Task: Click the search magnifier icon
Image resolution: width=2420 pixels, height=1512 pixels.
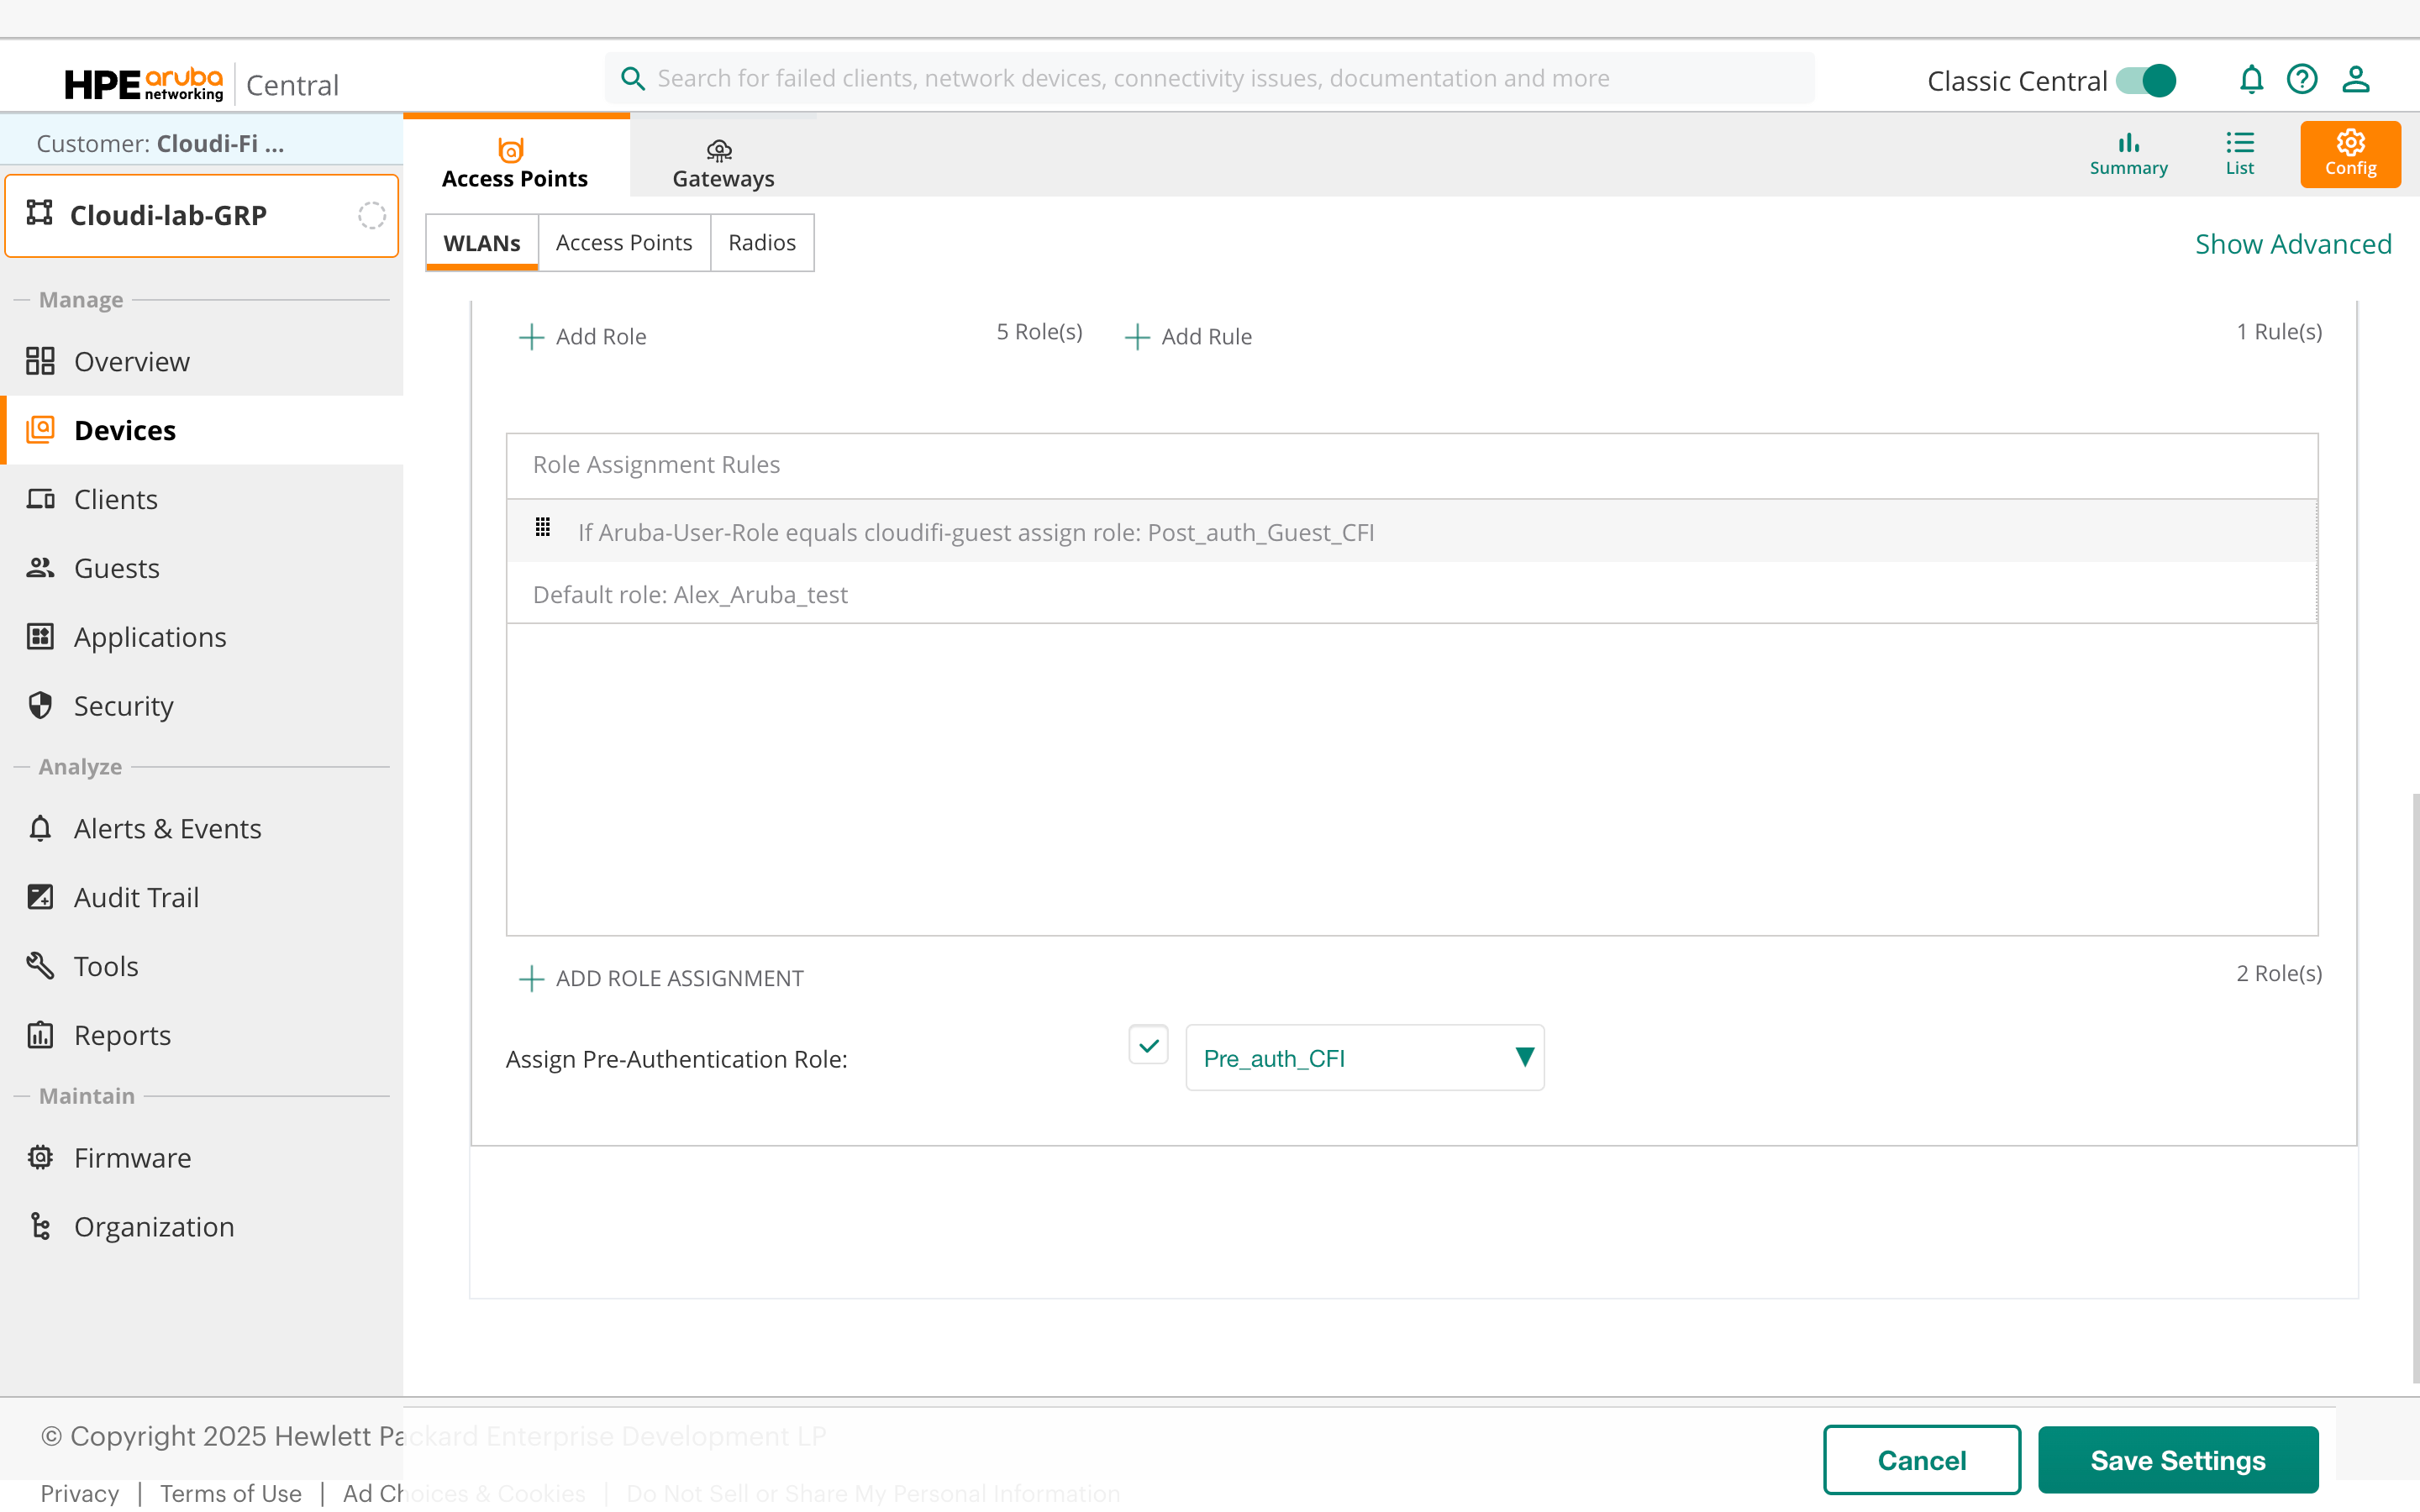Action: click(x=632, y=78)
